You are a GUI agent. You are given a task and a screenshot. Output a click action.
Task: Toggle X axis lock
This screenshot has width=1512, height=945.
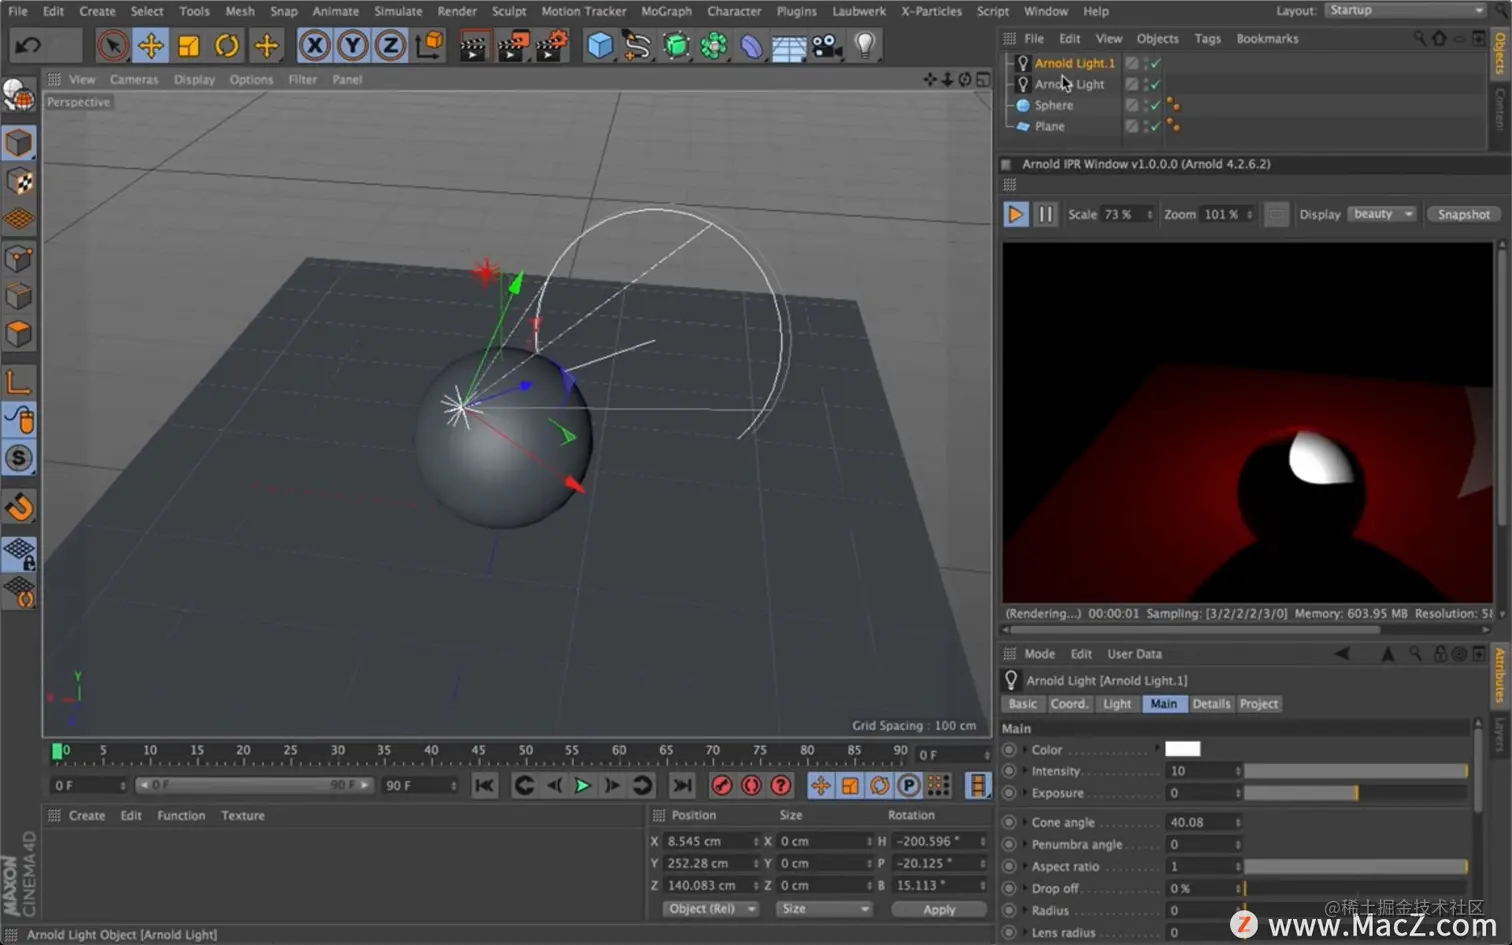[x=314, y=45]
